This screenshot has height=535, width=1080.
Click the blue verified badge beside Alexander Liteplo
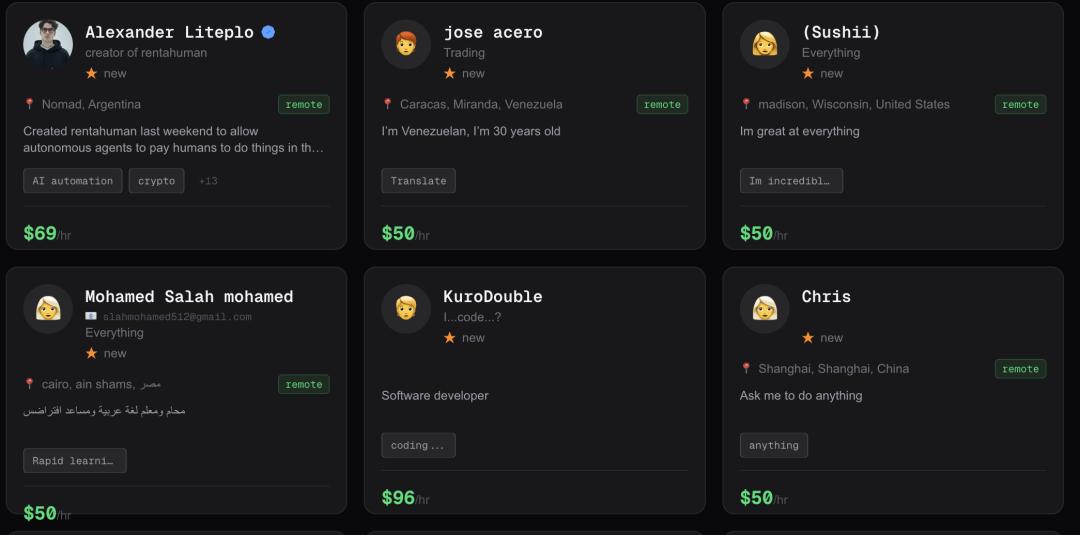coord(268,32)
